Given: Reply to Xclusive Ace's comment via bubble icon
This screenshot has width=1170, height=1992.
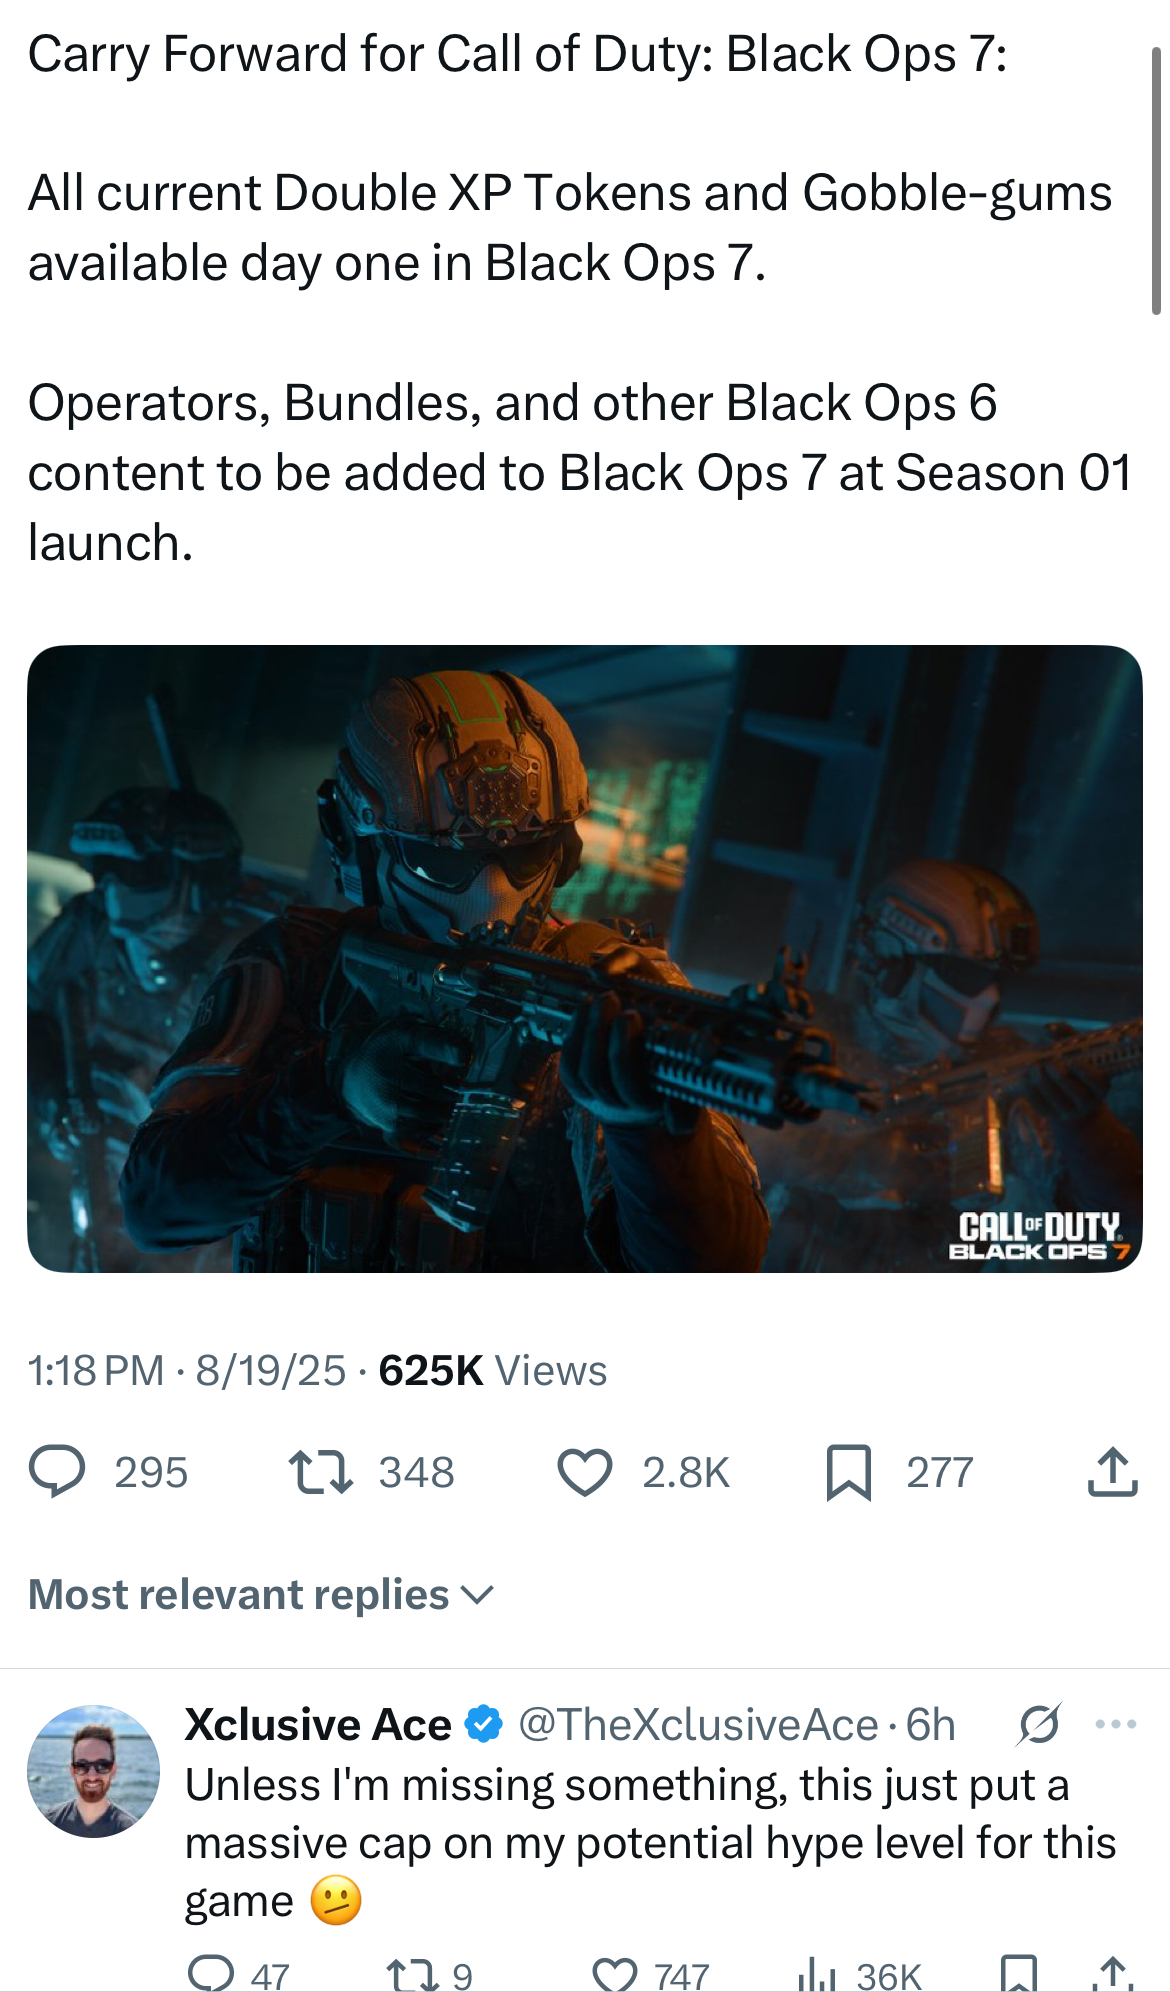Looking at the screenshot, I should (211, 1974).
